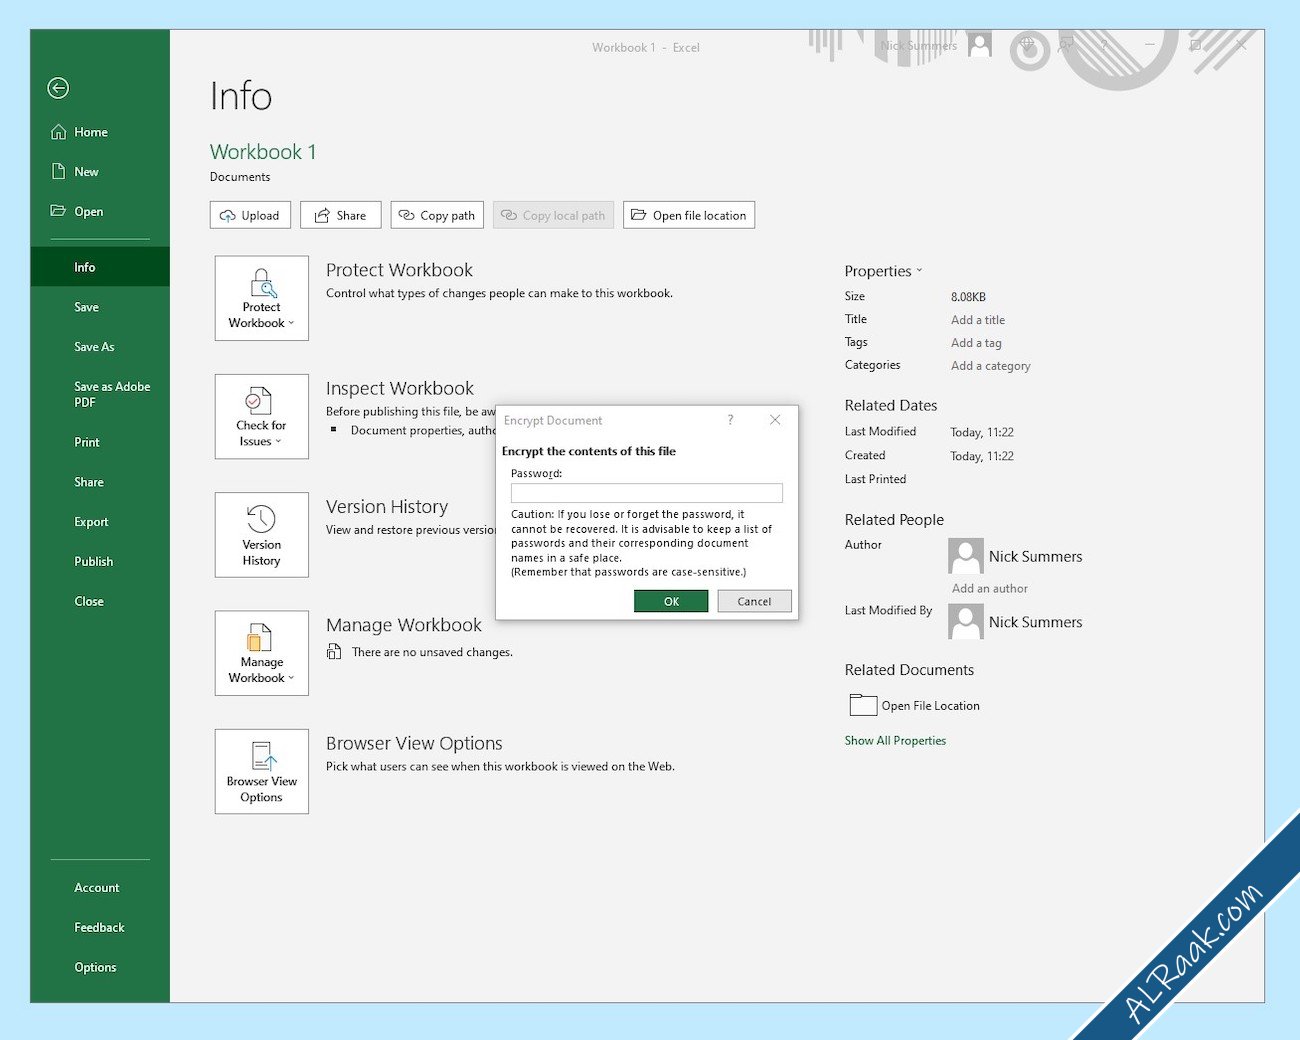Click the Copy path button
Viewport: 1300px width, 1040px height.
[437, 215]
